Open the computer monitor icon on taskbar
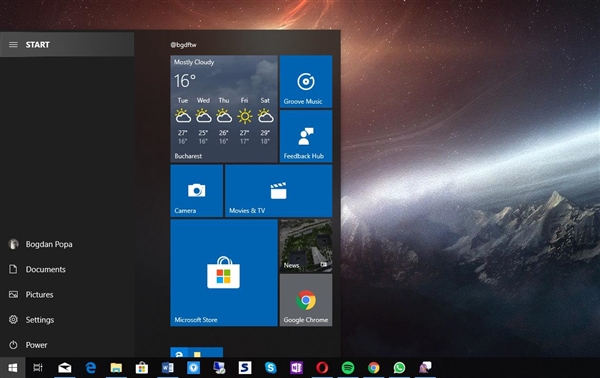The image size is (600, 378). click(x=219, y=368)
